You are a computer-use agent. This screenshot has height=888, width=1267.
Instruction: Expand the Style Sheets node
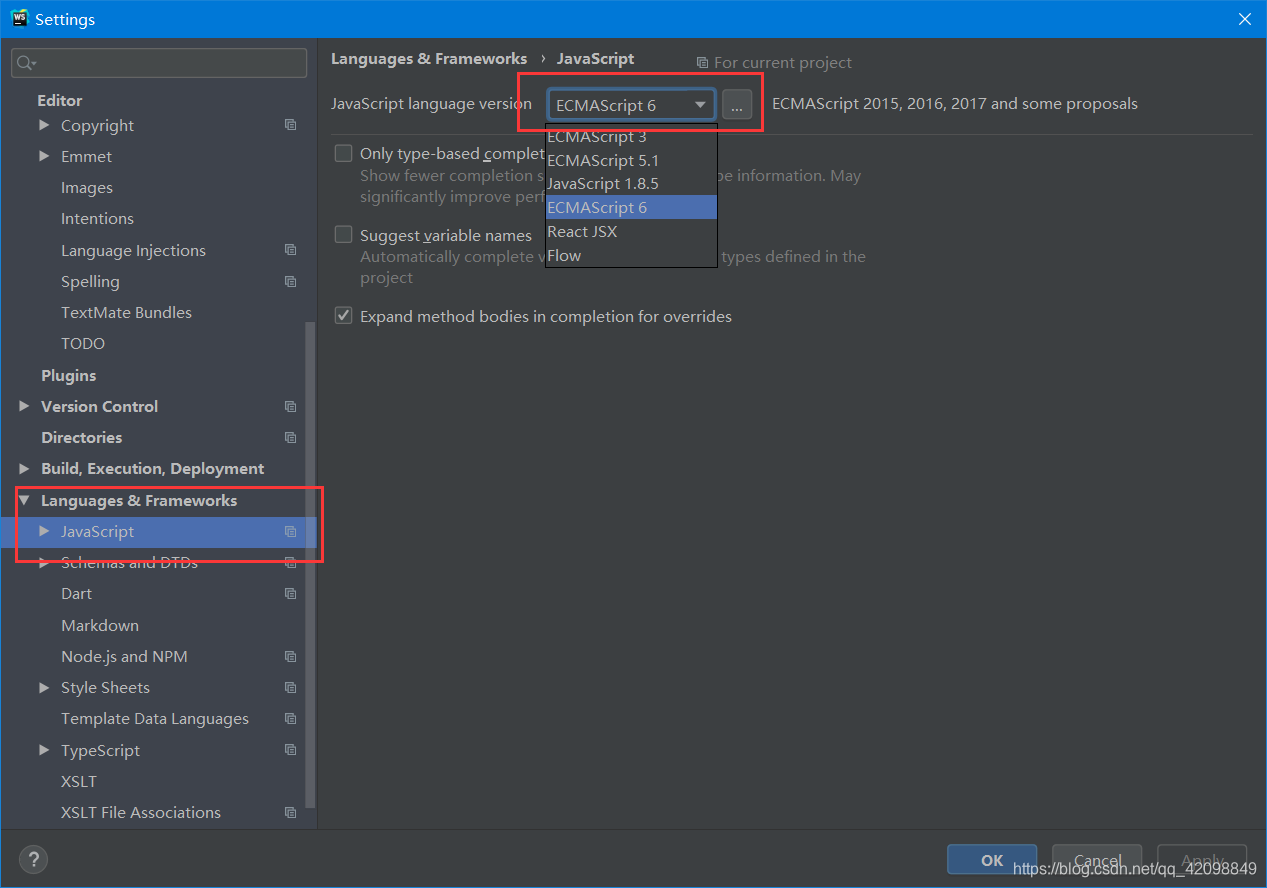pos(44,687)
